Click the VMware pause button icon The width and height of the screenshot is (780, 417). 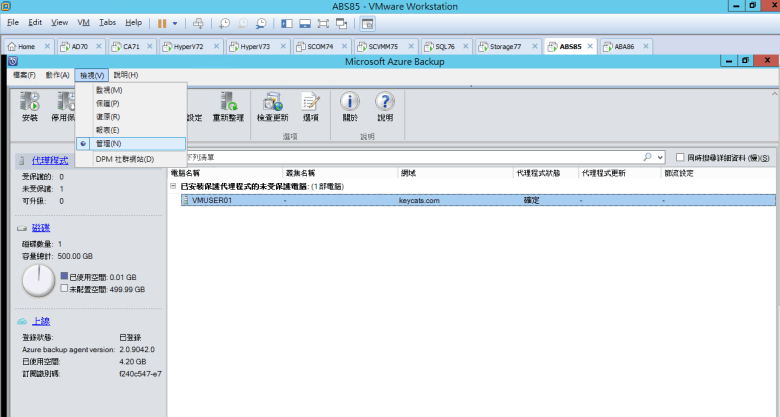click(x=161, y=22)
